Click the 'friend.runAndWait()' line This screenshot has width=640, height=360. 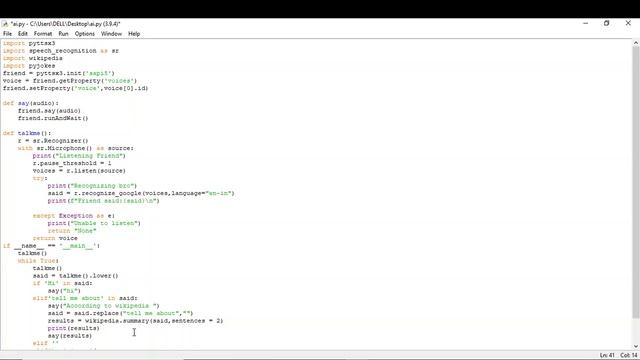(53, 118)
